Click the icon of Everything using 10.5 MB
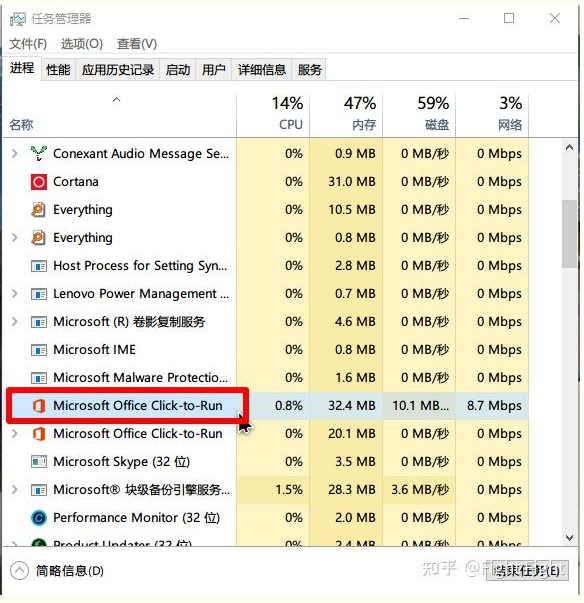The width and height of the screenshot is (584, 603). pos(39,210)
